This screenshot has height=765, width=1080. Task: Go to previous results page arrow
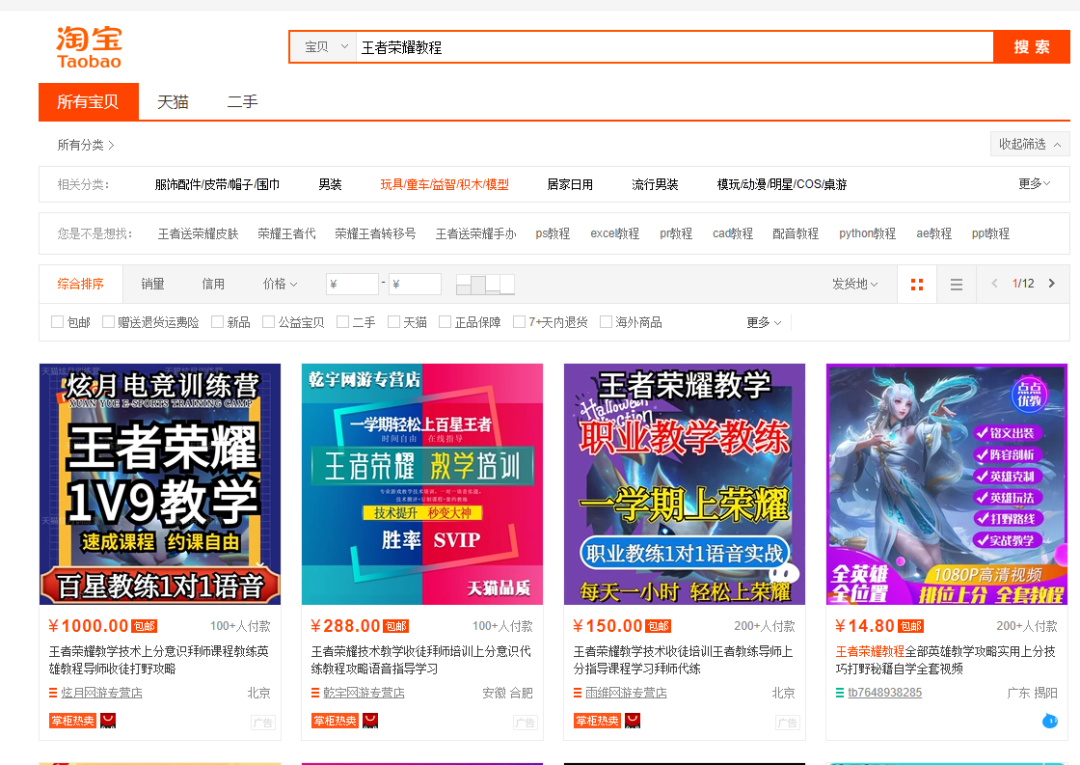click(994, 284)
